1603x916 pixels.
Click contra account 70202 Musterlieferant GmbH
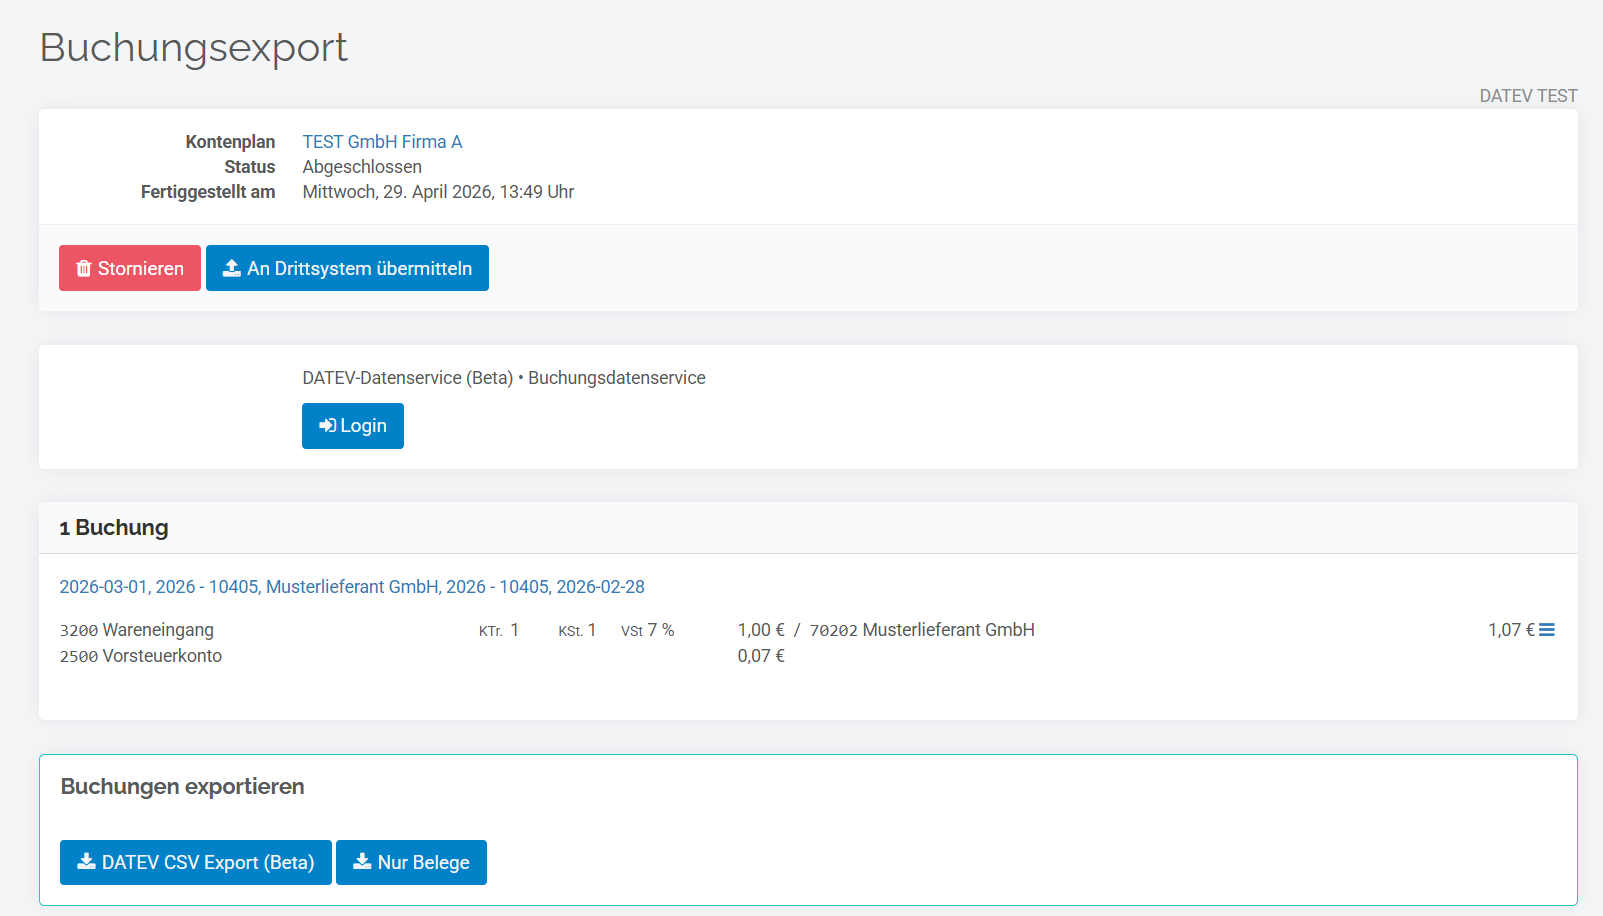922,630
